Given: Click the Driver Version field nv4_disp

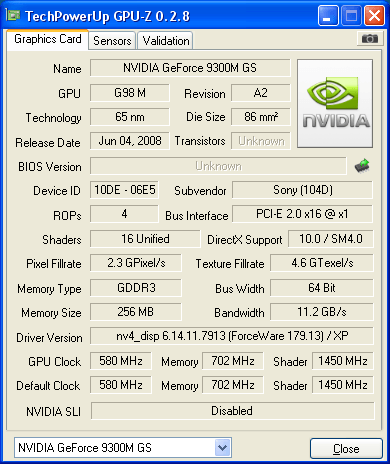Looking at the screenshot, I should click(x=232, y=336).
